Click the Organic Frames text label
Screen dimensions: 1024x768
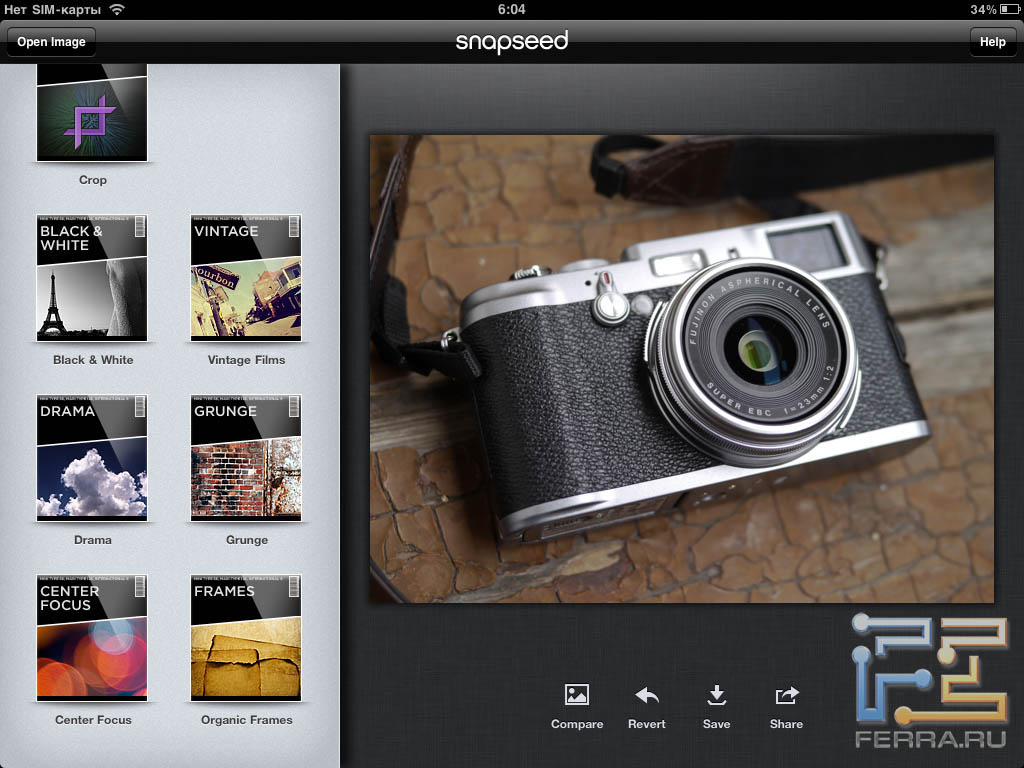[x=246, y=720]
